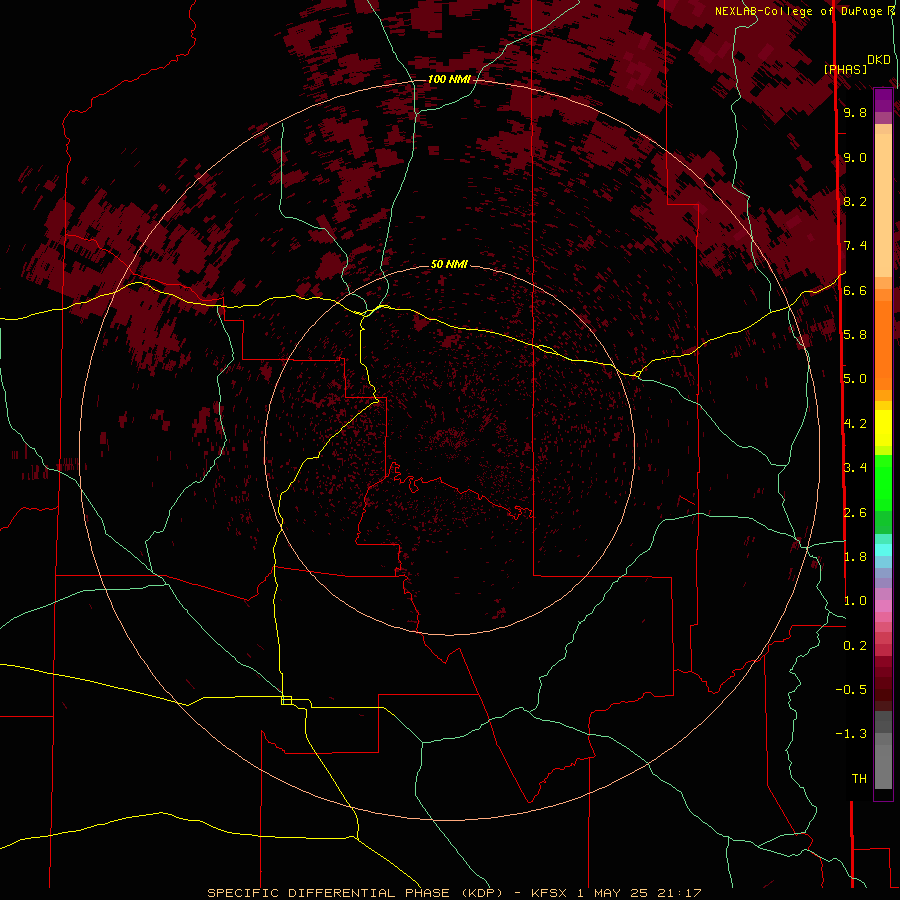The width and height of the screenshot is (900, 900).
Task: Click the 9.0 value on the scale
Action: pos(855,157)
